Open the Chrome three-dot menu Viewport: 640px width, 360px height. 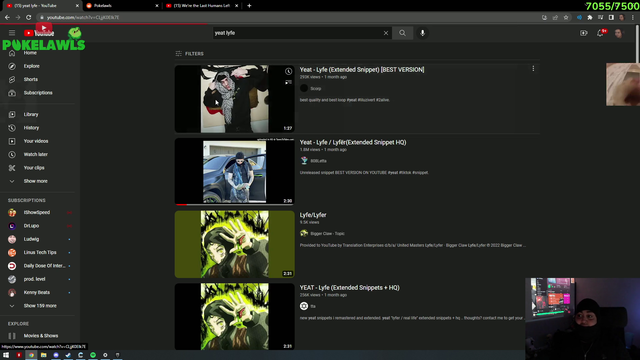tap(633, 18)
